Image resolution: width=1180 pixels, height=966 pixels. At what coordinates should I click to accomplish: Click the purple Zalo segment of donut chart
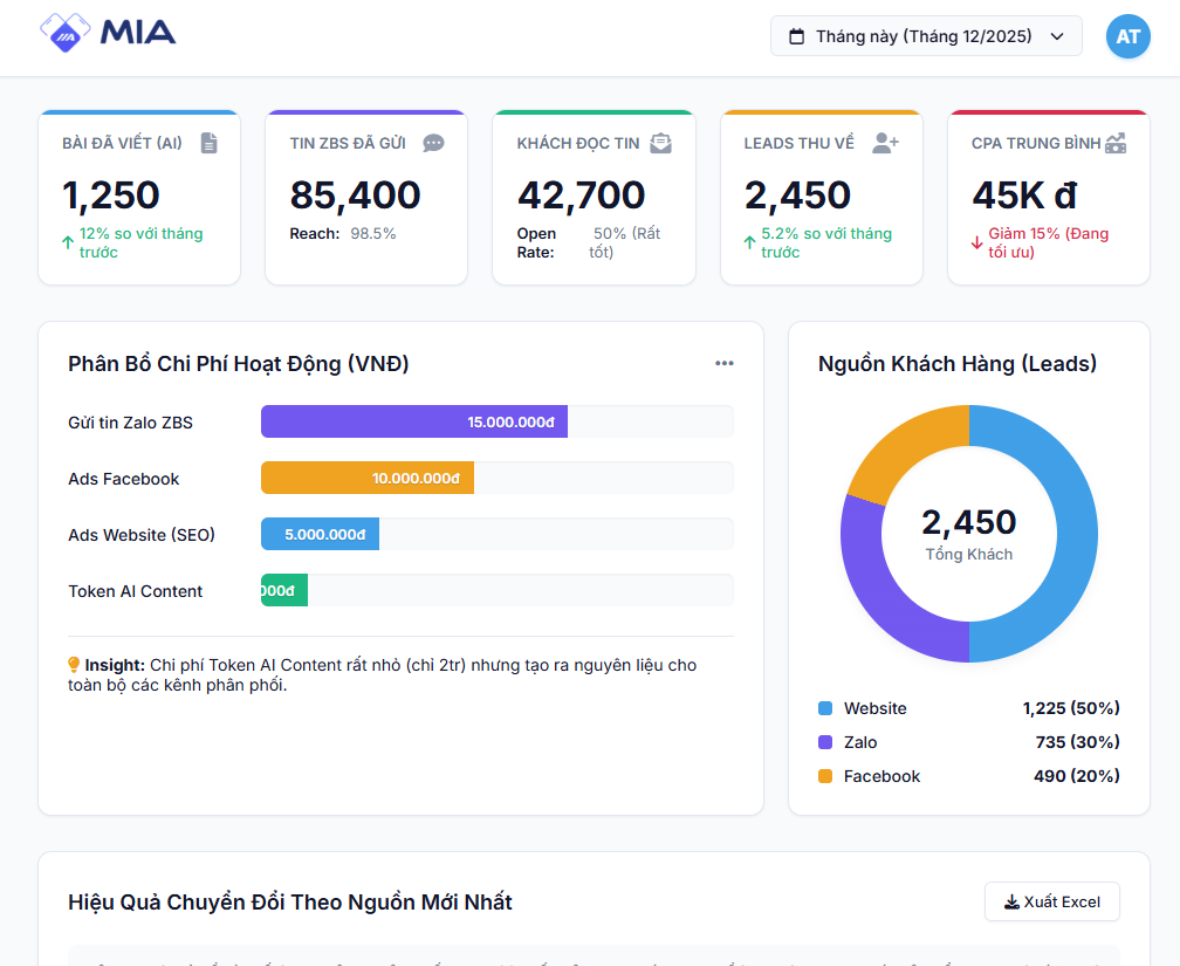pos(885,596)
